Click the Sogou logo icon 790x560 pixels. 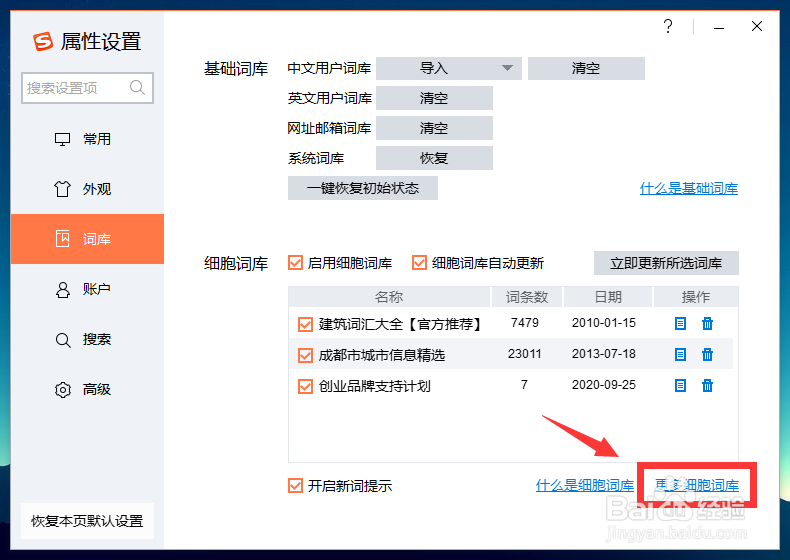43,41
